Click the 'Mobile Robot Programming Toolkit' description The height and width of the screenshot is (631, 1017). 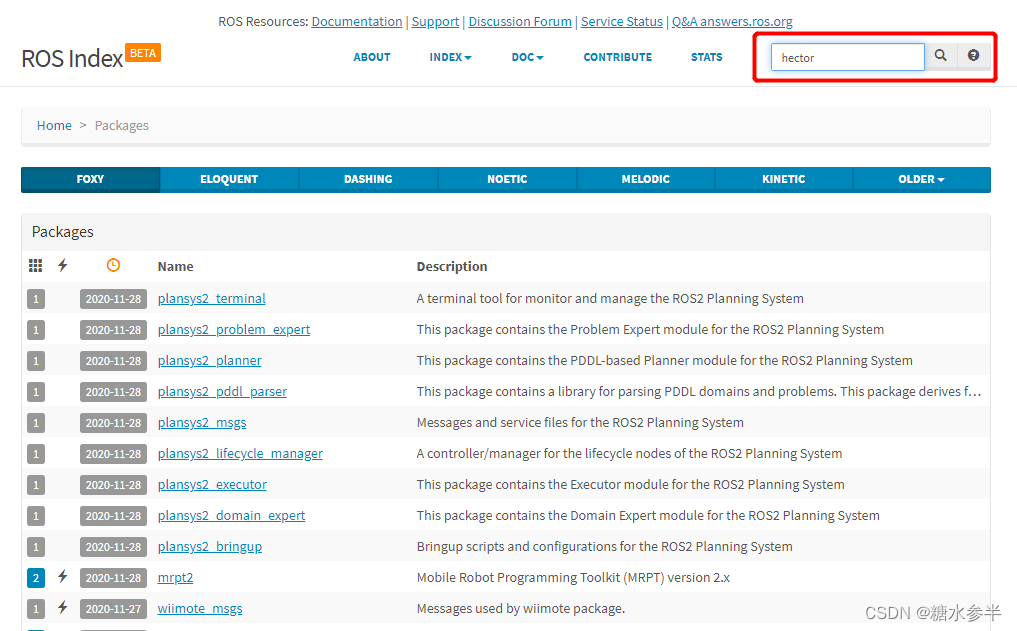tap(573, 577)
